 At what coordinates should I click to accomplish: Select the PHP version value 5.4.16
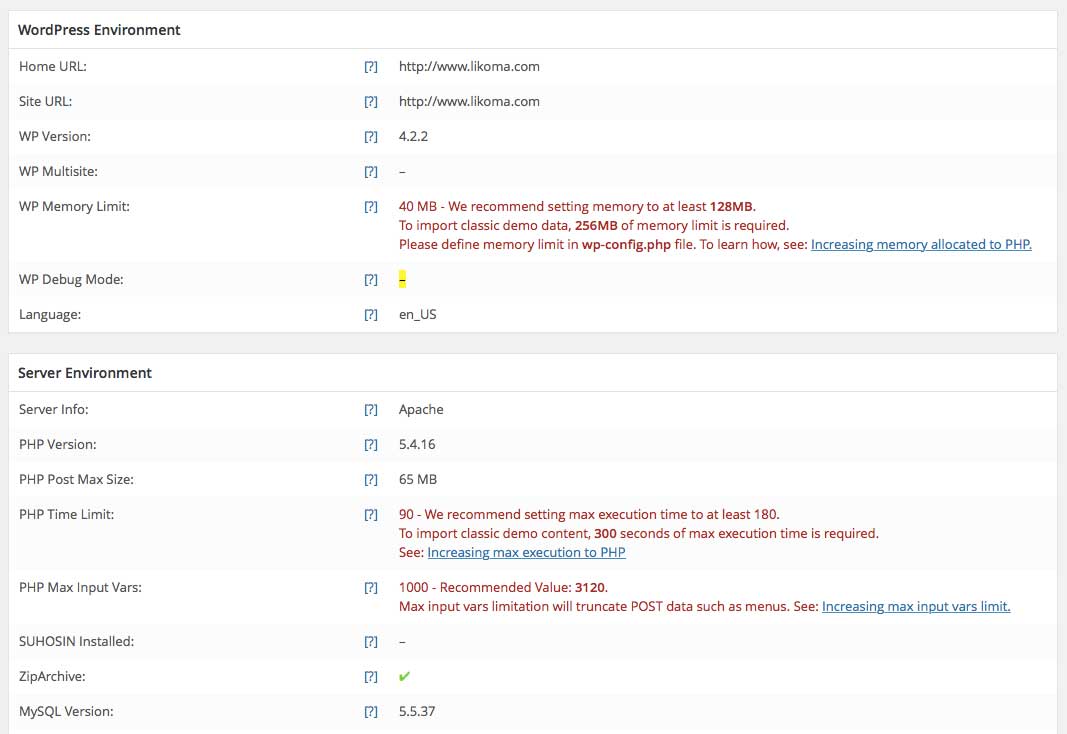point(416,444)
